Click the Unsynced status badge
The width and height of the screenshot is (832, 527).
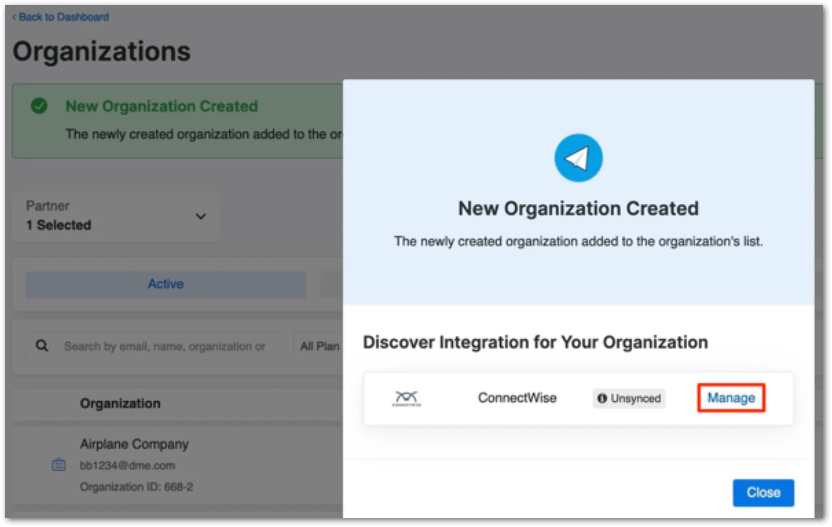pos(629,398)
